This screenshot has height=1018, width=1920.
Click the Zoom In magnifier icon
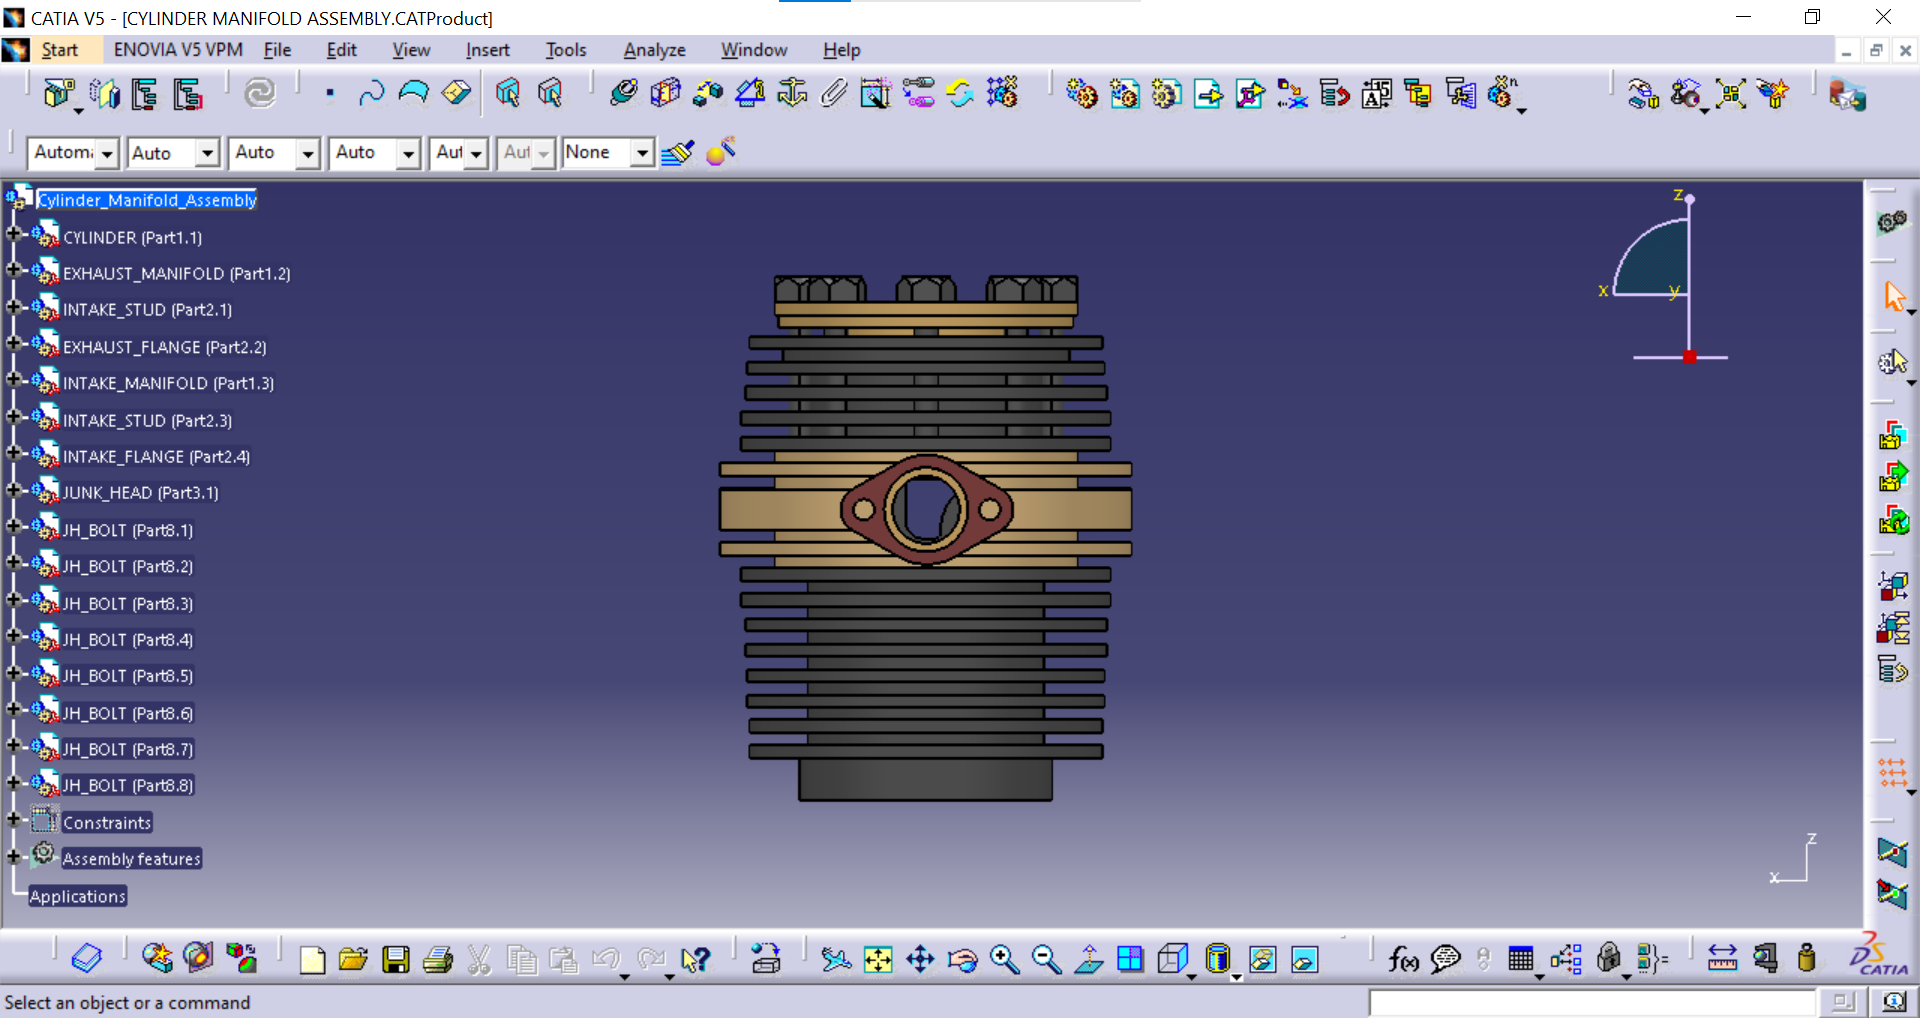click(x=1004, y=960)
